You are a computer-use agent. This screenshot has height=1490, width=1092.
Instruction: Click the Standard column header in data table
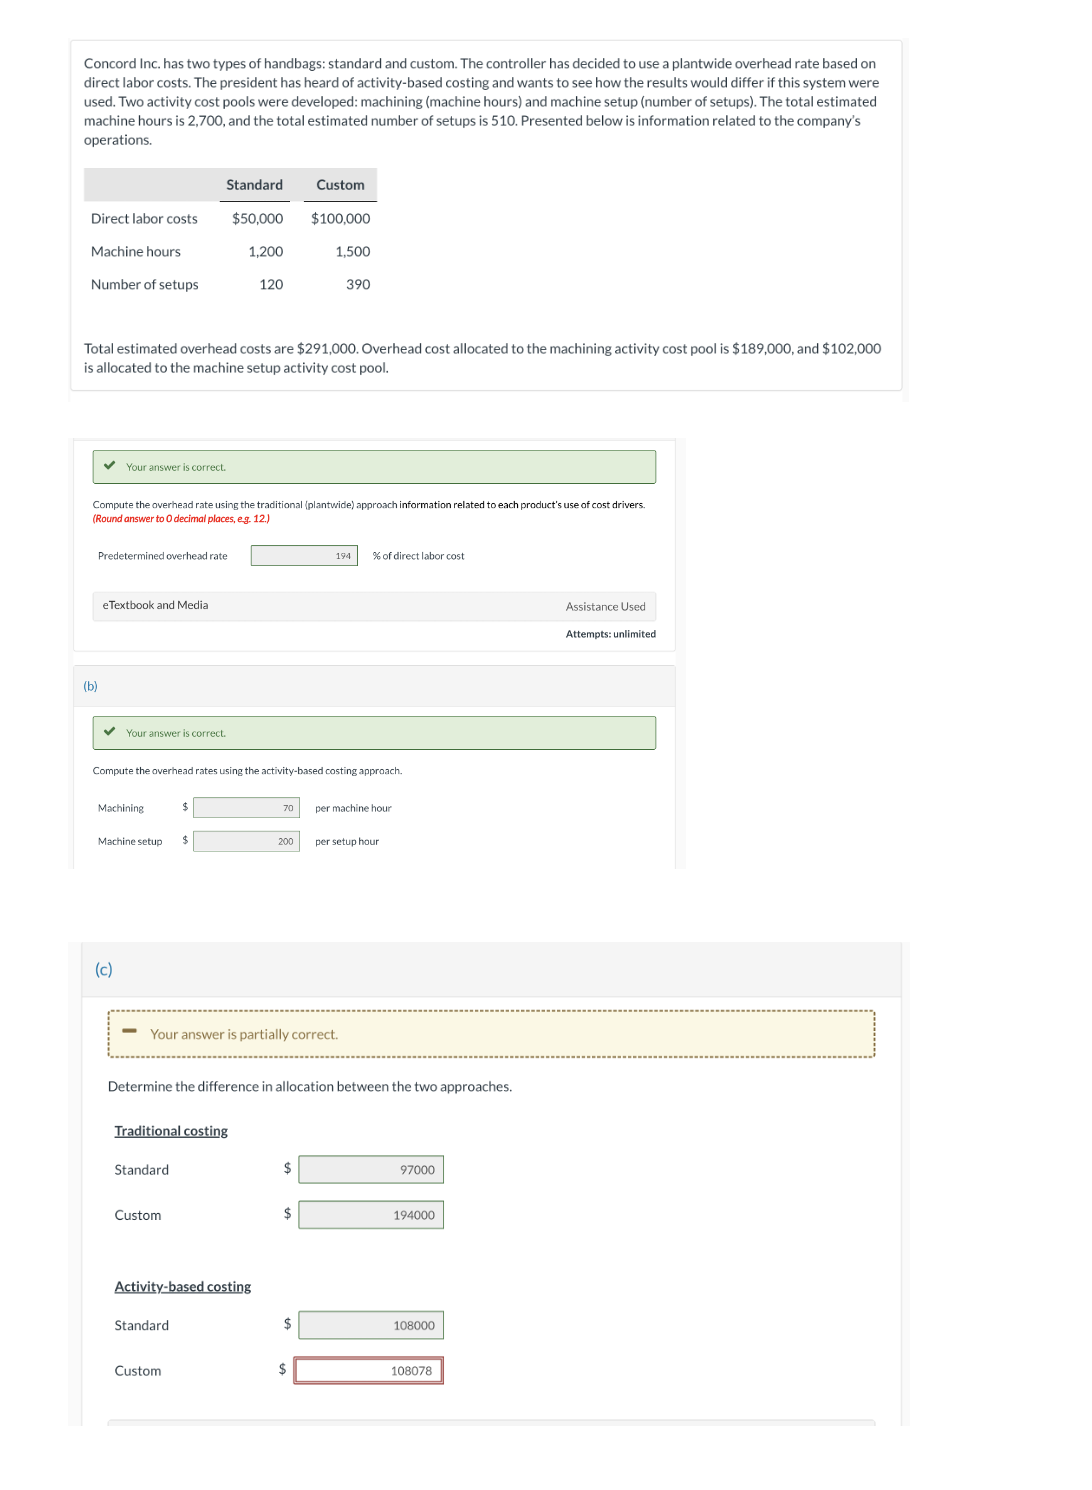[x=254, y=184]
